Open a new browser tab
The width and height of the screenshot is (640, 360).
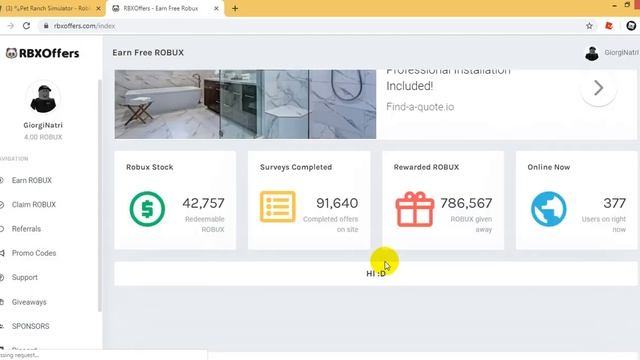click(x=235, y=8)
